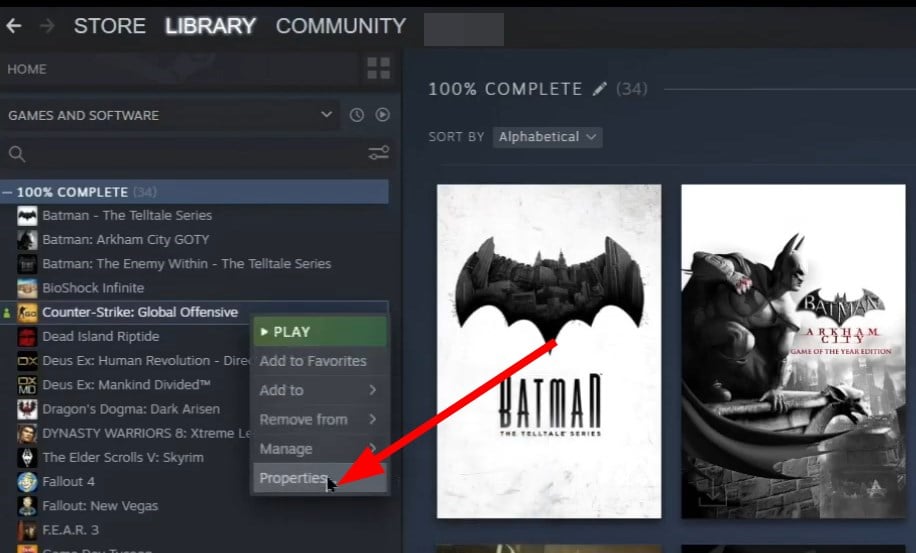Click Batman Enemy Within list icon
The width and height of the screenshot is (916, 553).
(x=27, y=264)
